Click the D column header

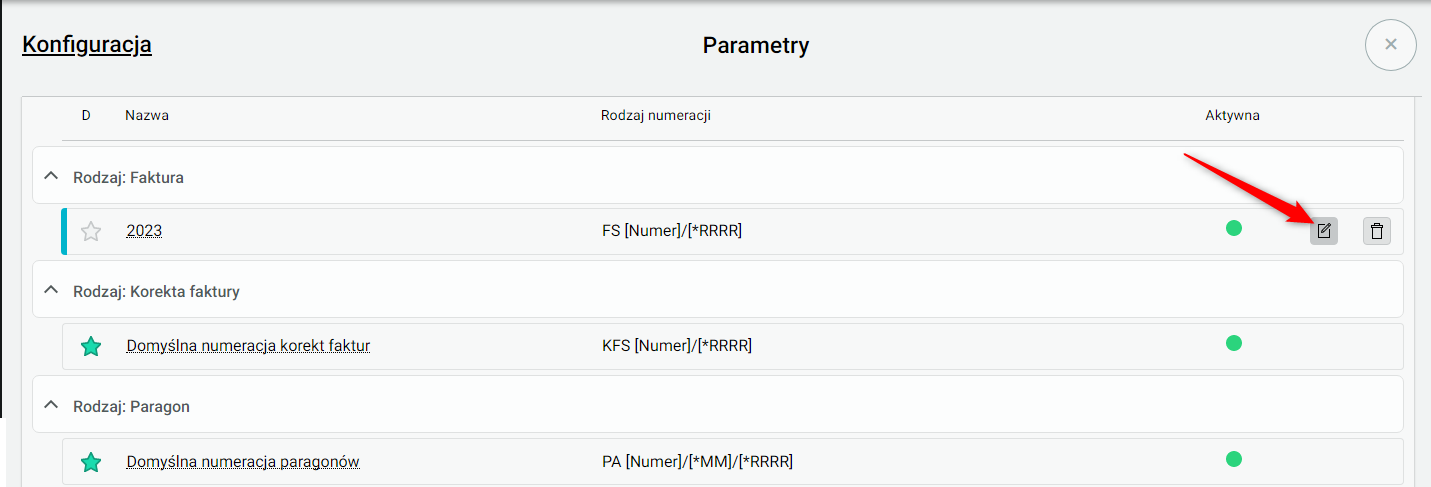[x=86, y=115]
